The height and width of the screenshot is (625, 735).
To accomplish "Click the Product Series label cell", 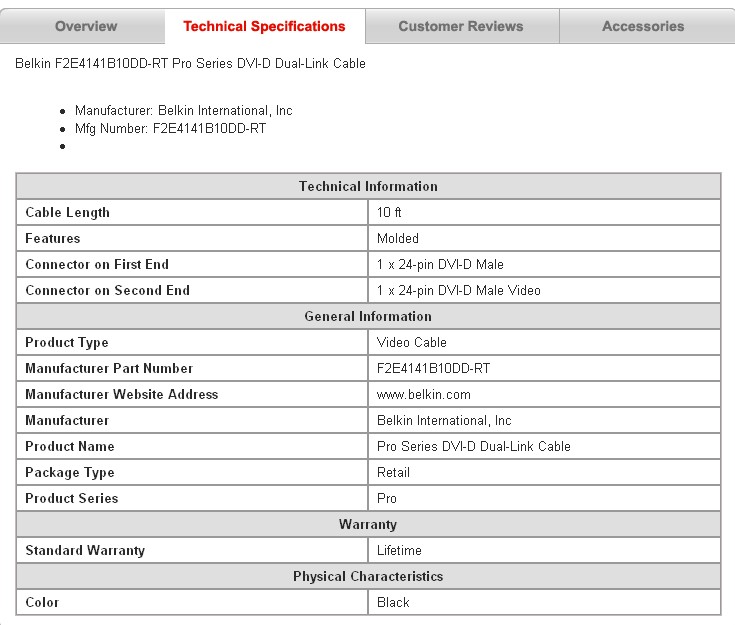I will pyautogui.click(x=192, y=498).
